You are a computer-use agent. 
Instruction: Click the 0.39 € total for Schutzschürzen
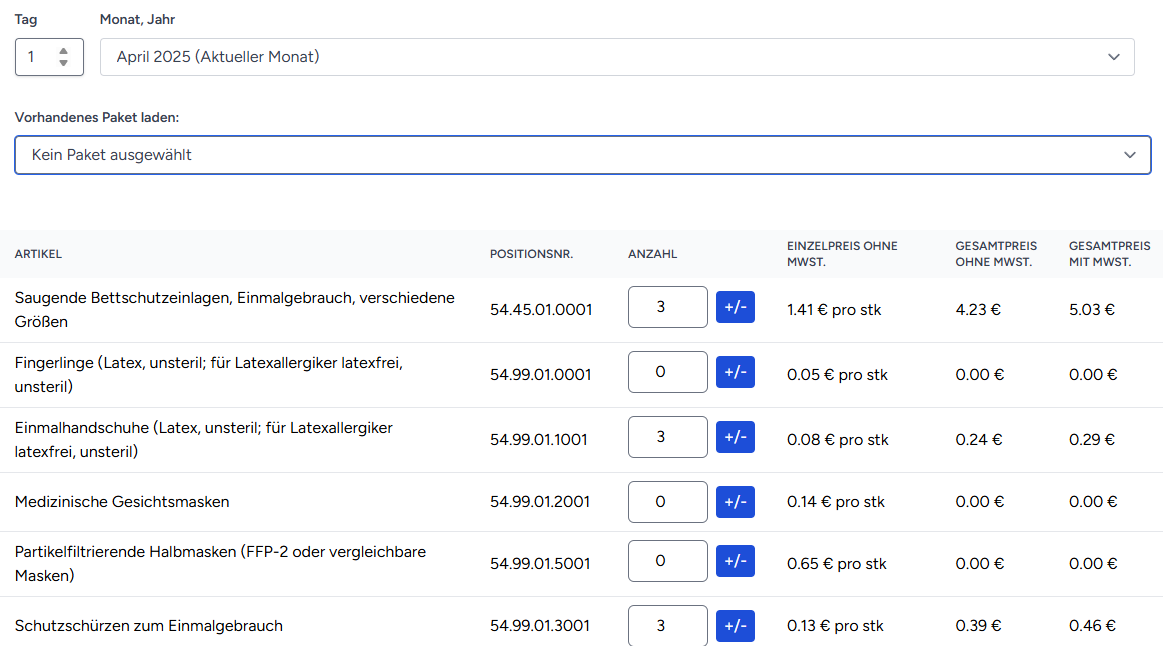[x=978, y=626]
